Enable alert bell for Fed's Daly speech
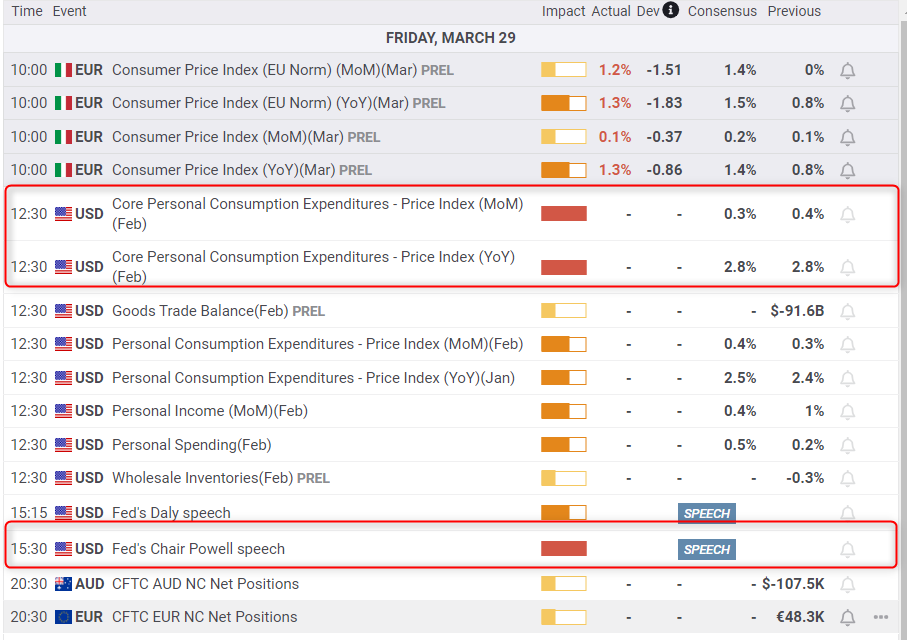The width and height of the screenshot is (907, 640). [x=847, y=513]
